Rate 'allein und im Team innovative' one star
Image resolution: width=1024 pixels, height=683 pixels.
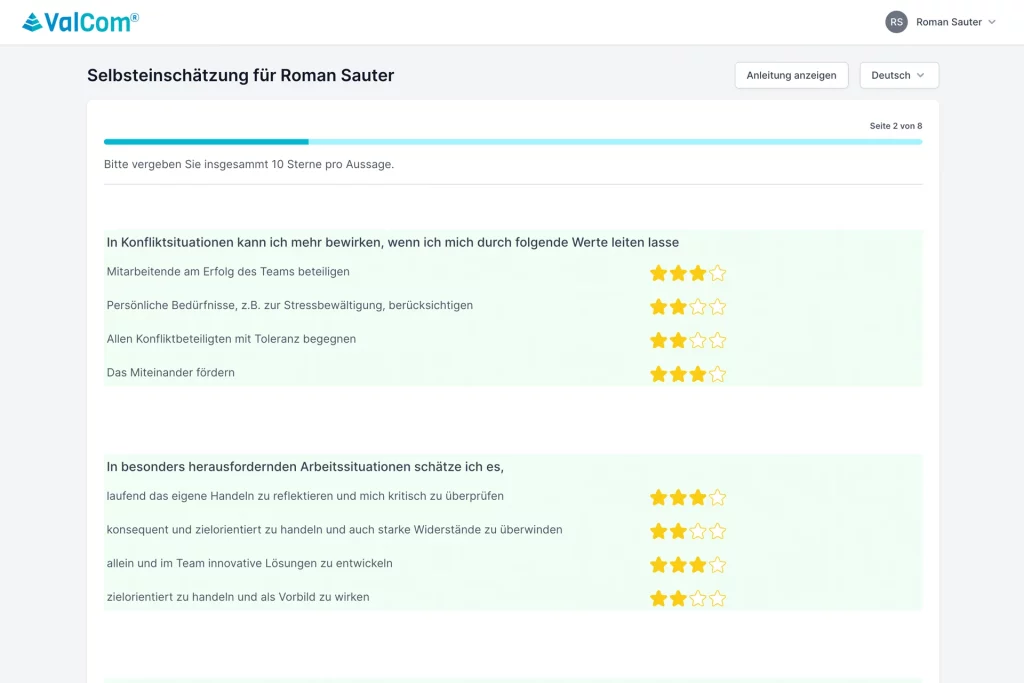[659, 565]
